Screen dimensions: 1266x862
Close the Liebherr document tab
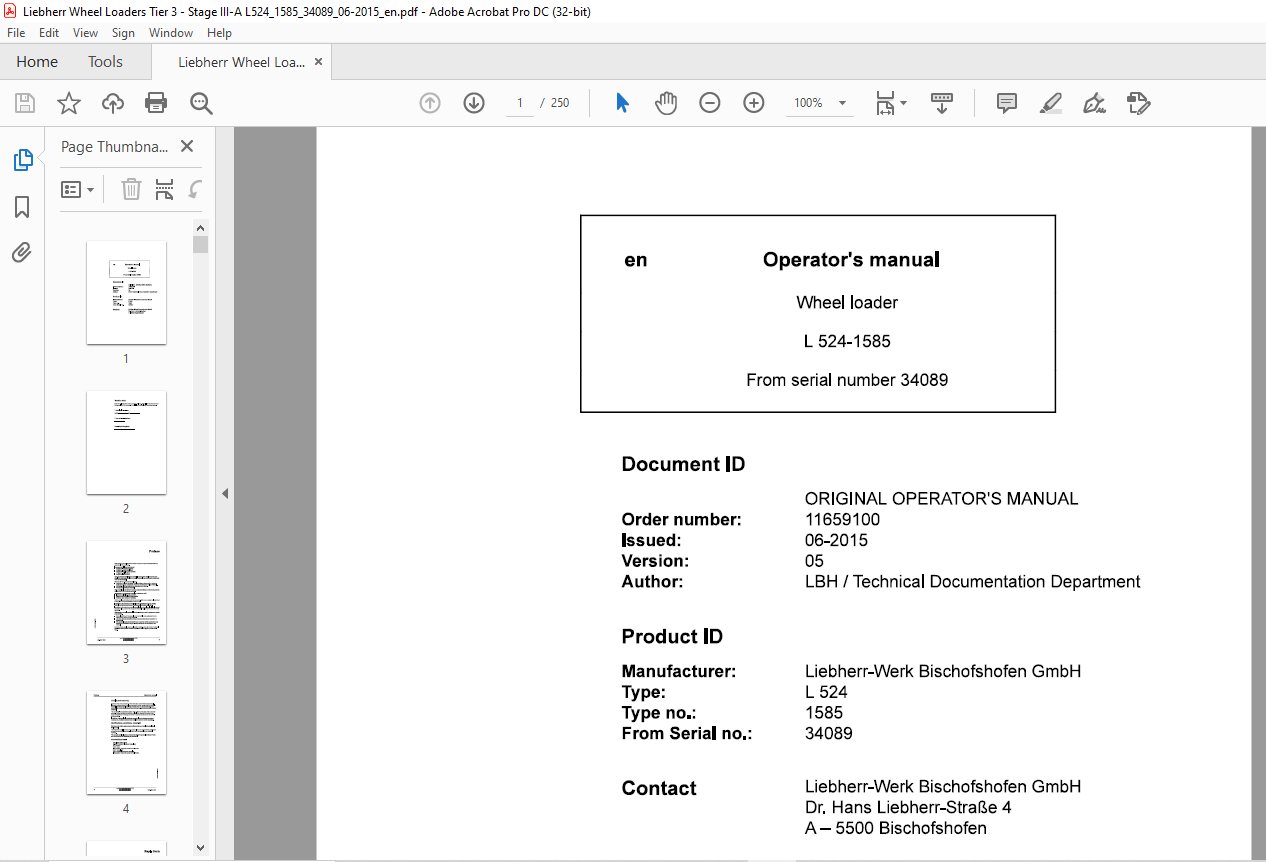pyautogui.click(x=319, y=62)
